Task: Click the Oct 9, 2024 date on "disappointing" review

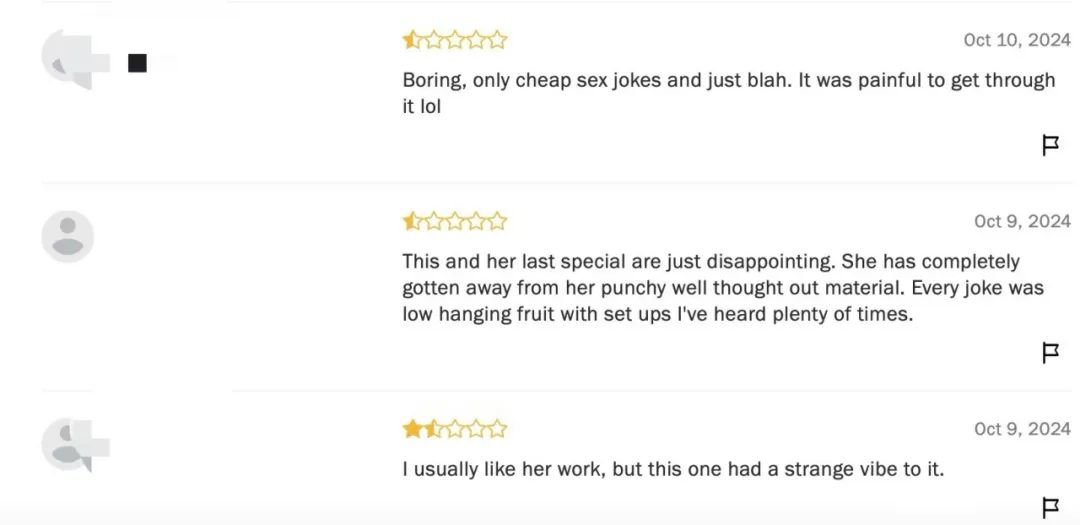Action: (1022, 221)
